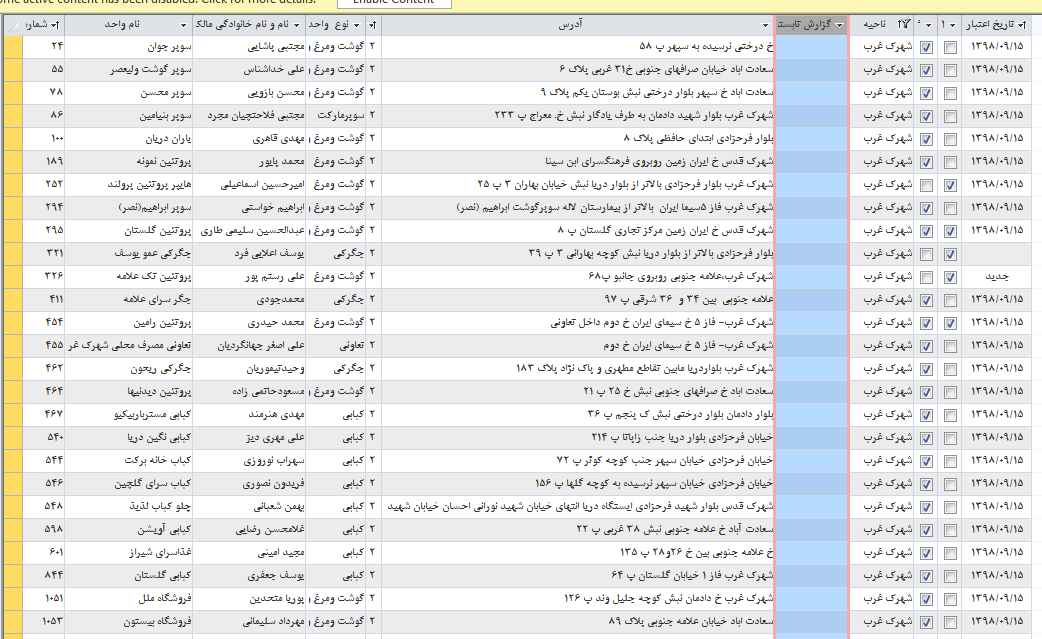Click the owner cell مجتبی فلاحتچیان مجرد
The image size is (1042, 639).
pos(249,116)
